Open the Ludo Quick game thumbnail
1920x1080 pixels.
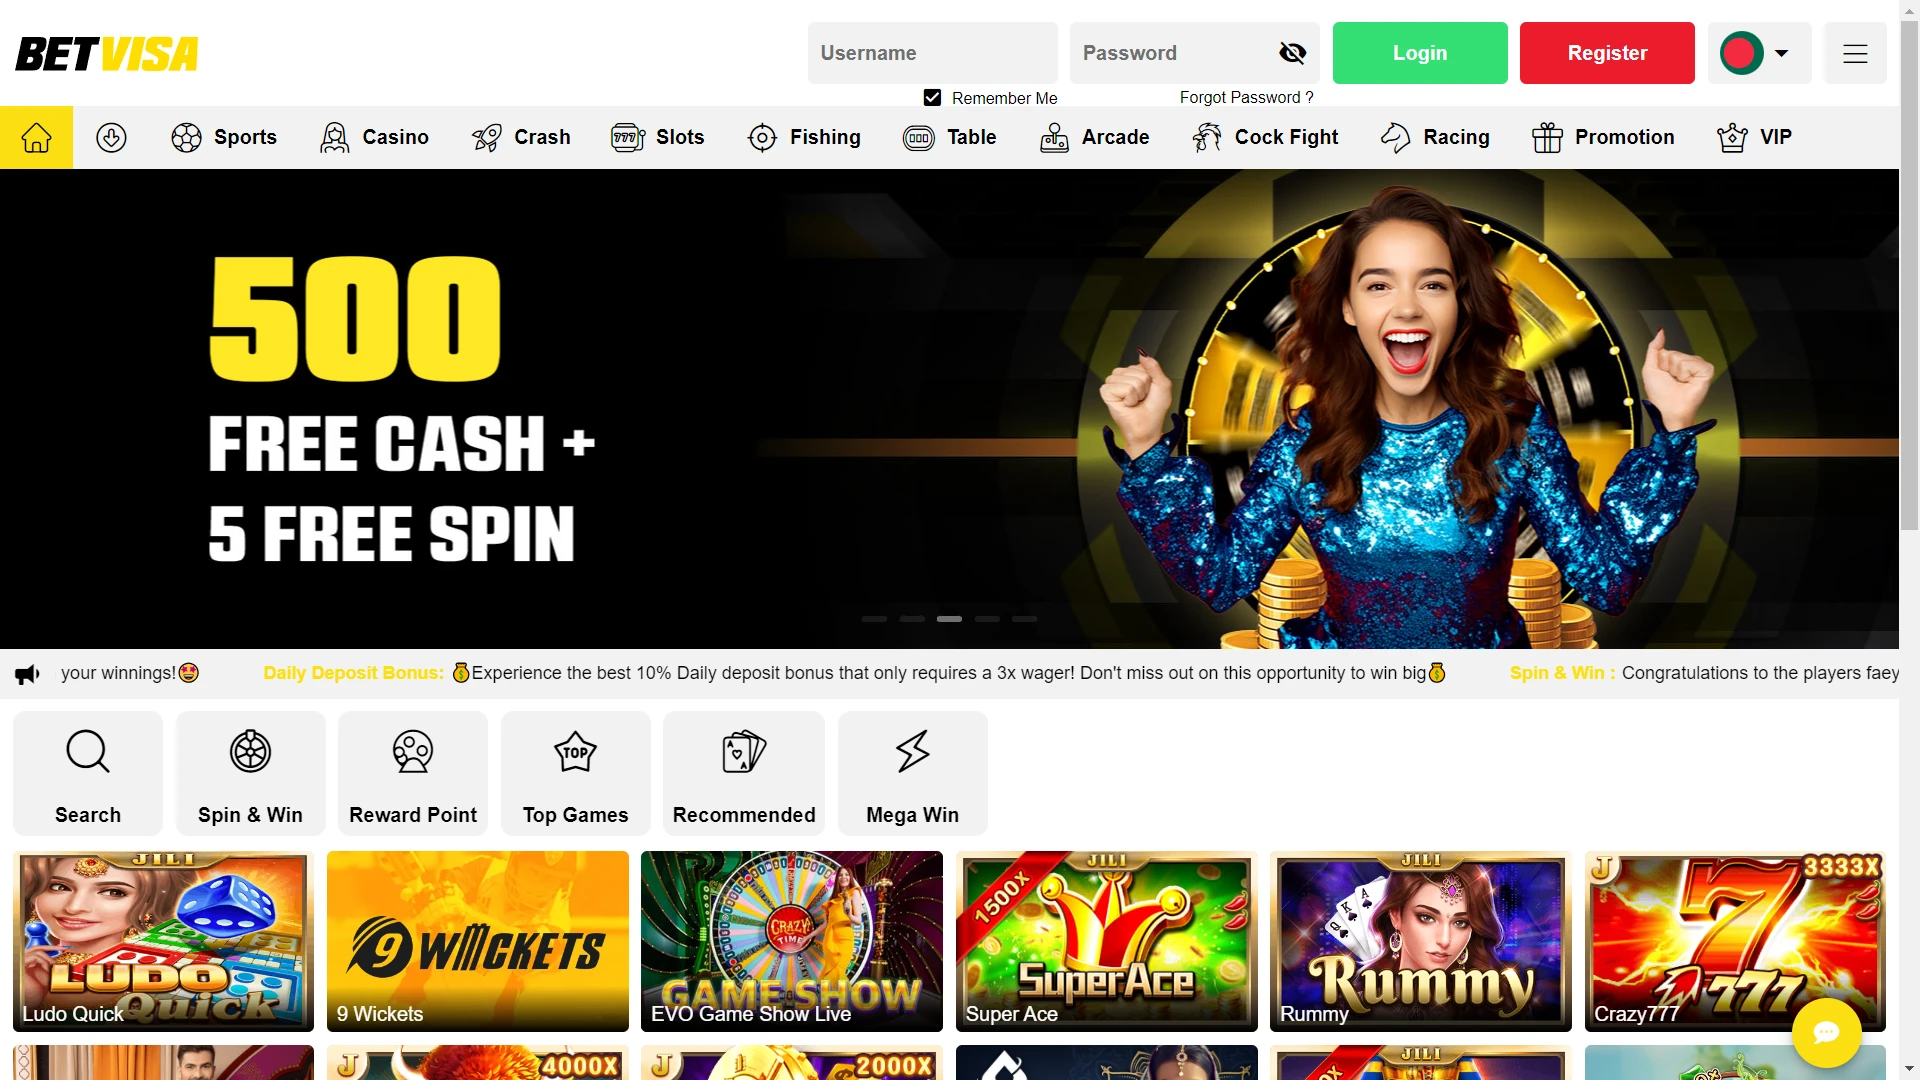(x=163, y=941)
